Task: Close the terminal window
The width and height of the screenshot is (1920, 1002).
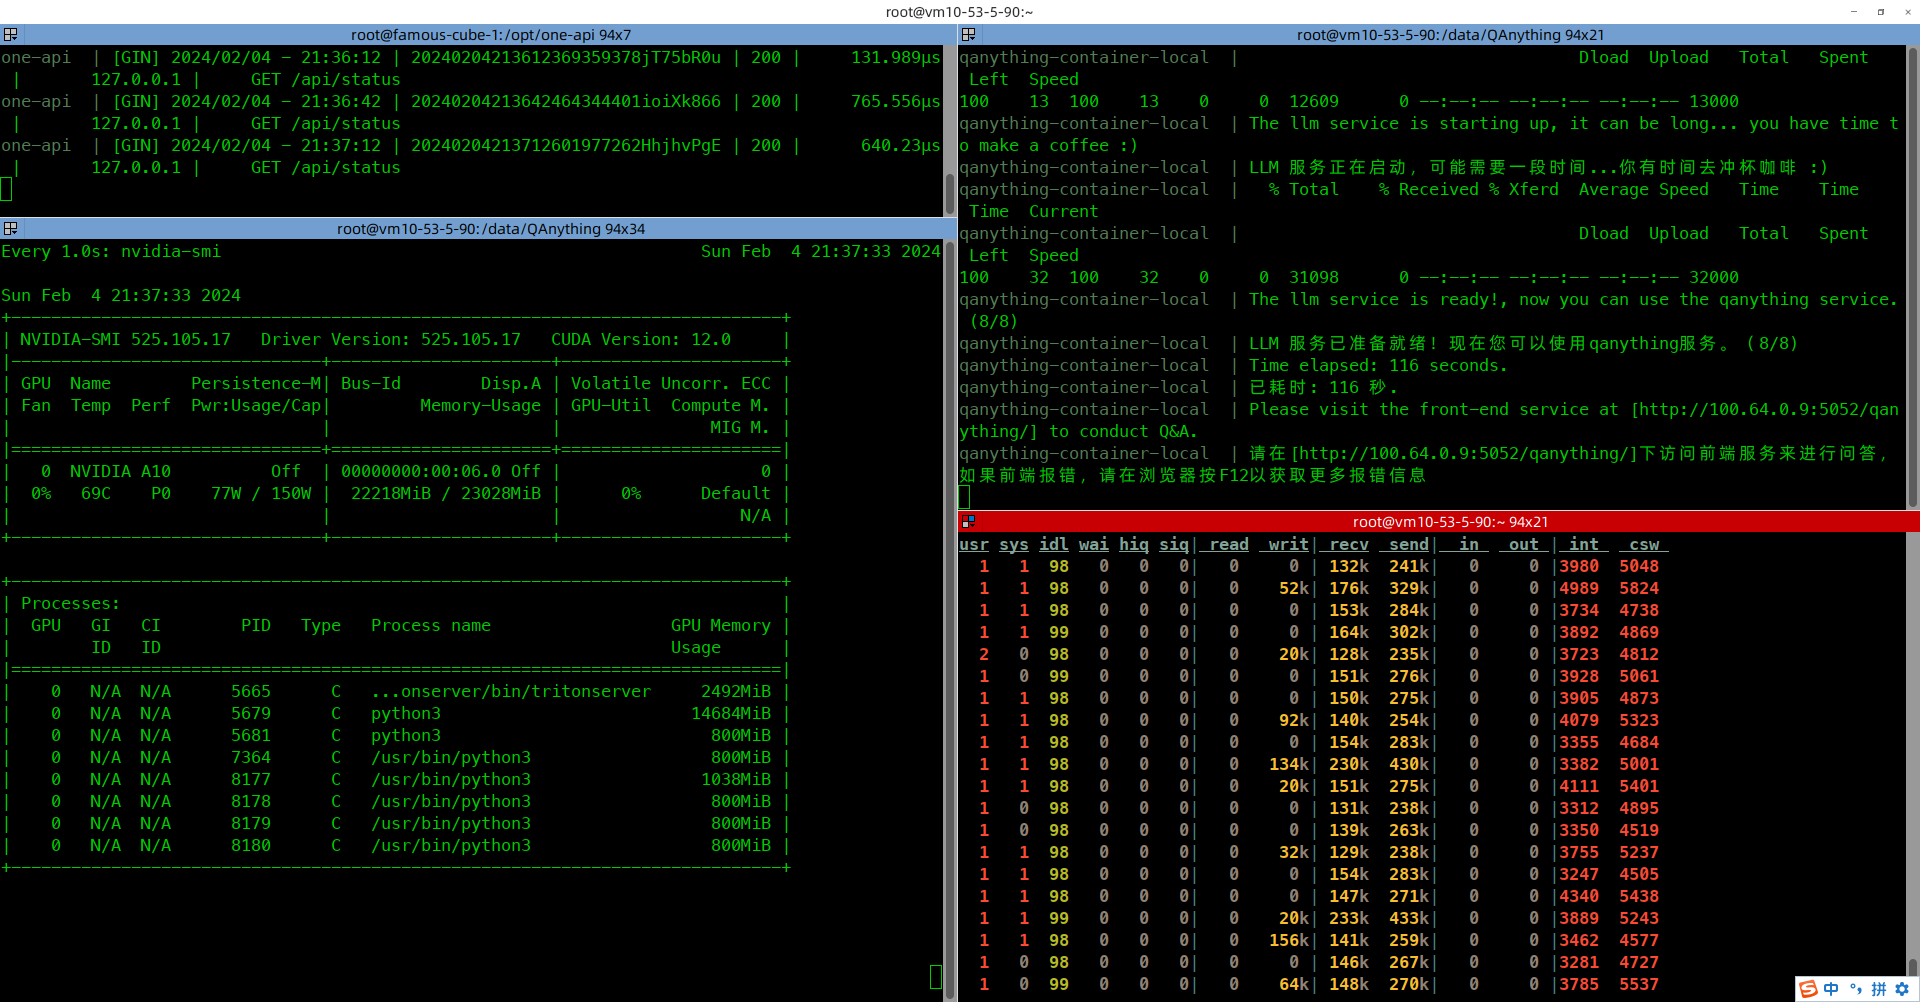Action: (1907, 12)
